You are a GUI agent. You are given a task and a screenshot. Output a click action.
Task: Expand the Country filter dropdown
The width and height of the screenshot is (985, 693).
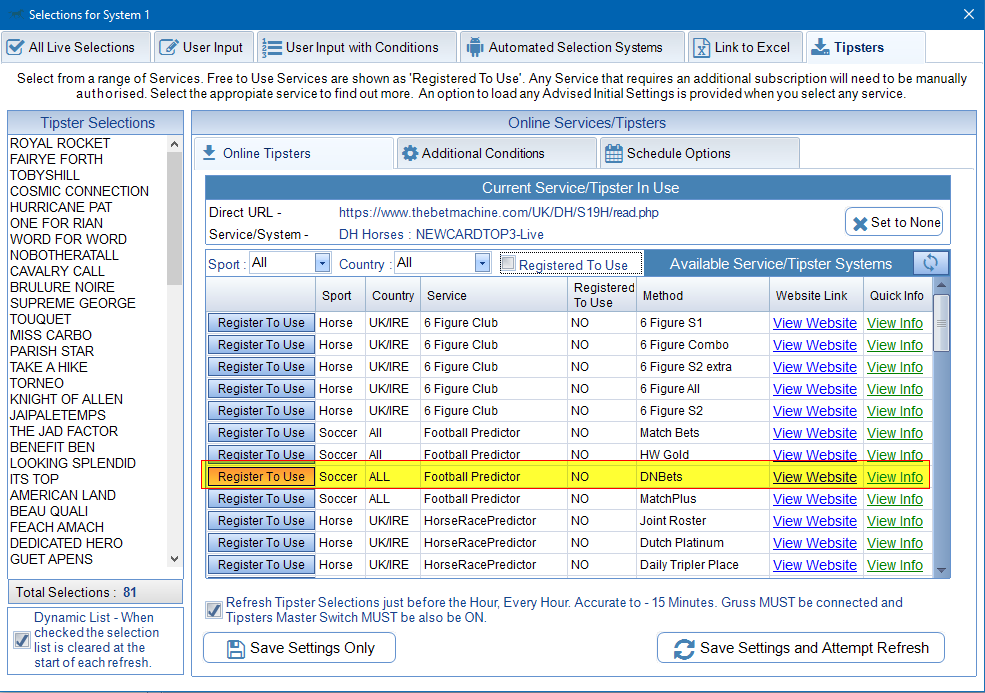tap(482, 263)
